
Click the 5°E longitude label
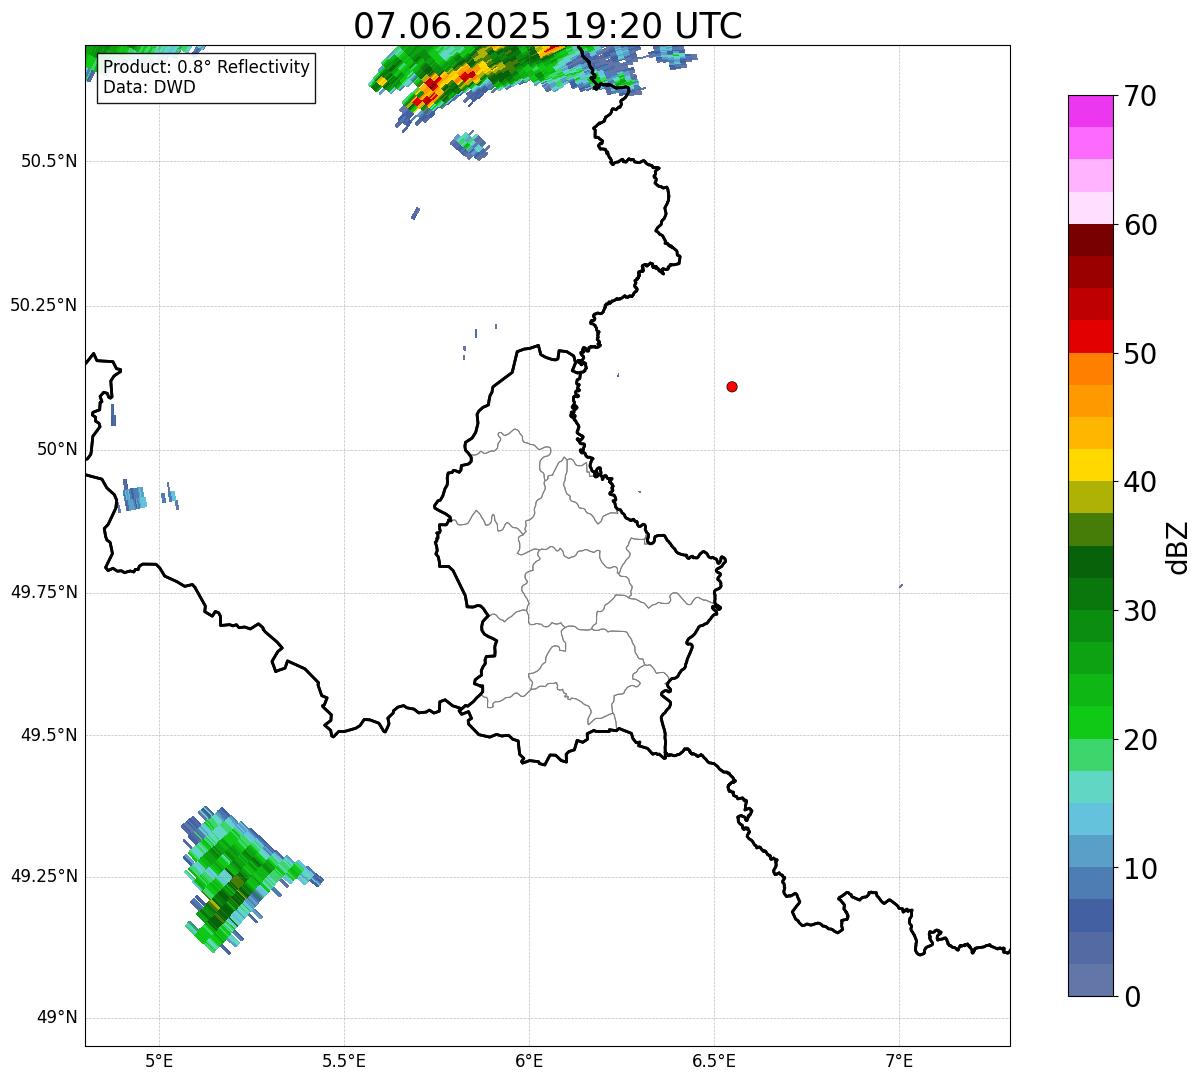(160, 1061)
